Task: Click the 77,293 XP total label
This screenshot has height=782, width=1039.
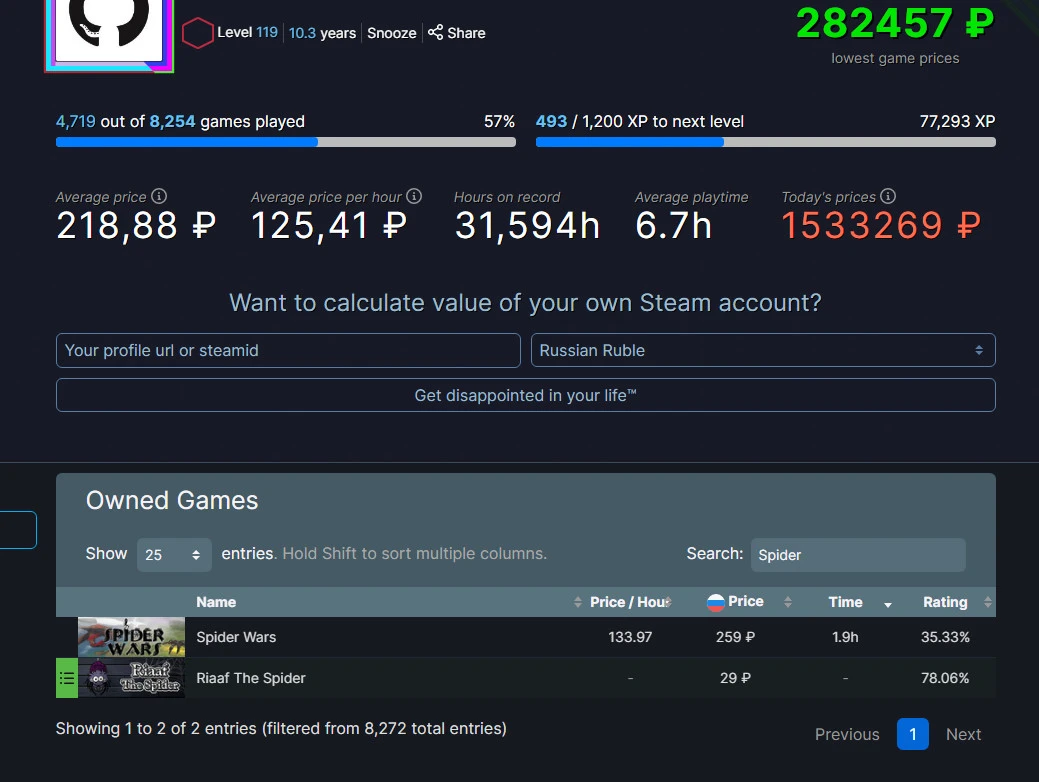Action: click(x=957, y=121)
